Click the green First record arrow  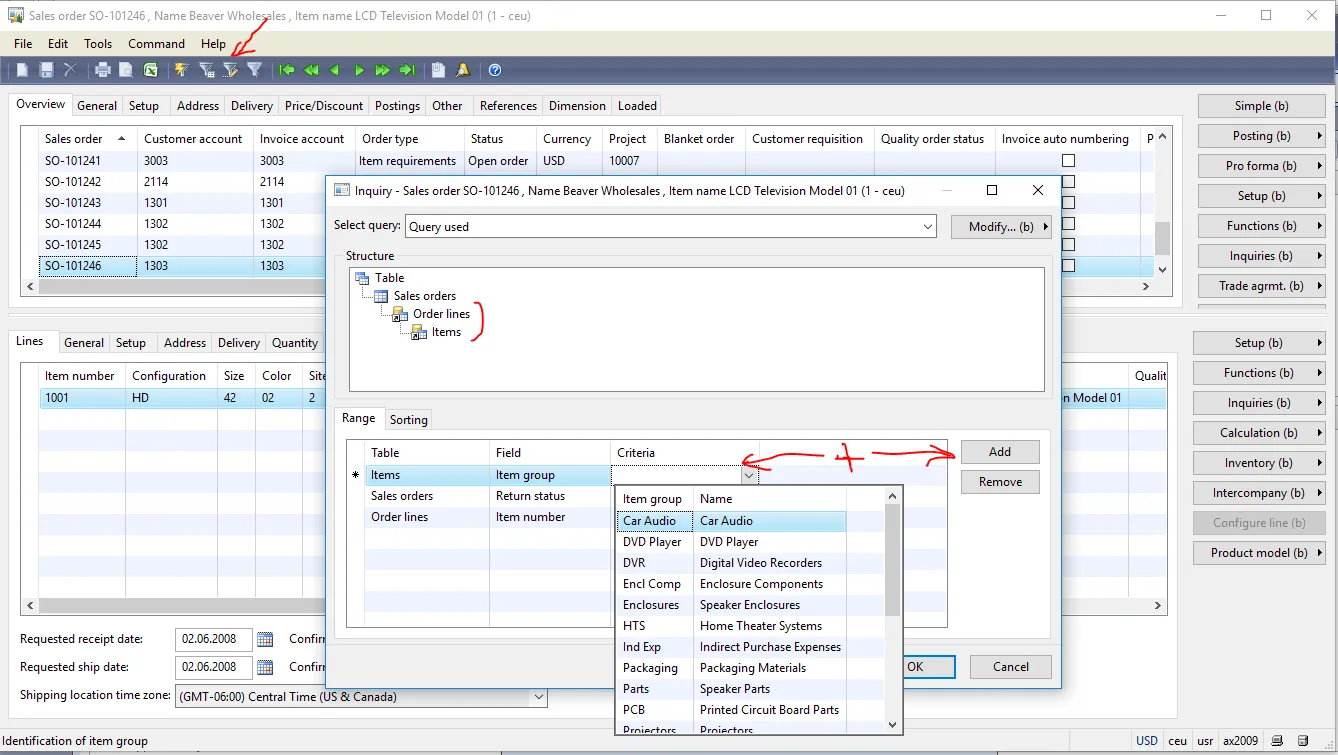(287, 70)
